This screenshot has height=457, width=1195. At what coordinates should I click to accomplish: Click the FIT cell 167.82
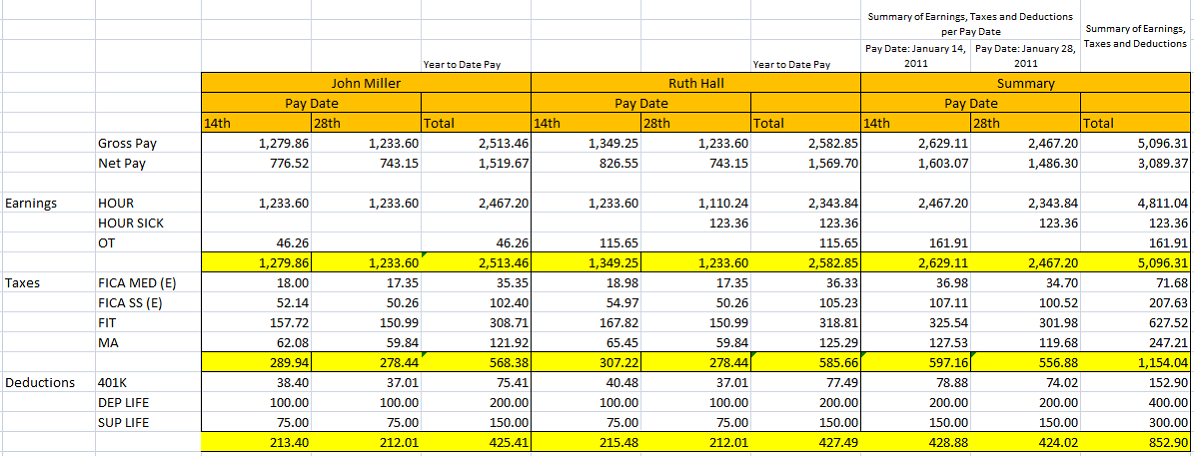click(585, 323)
